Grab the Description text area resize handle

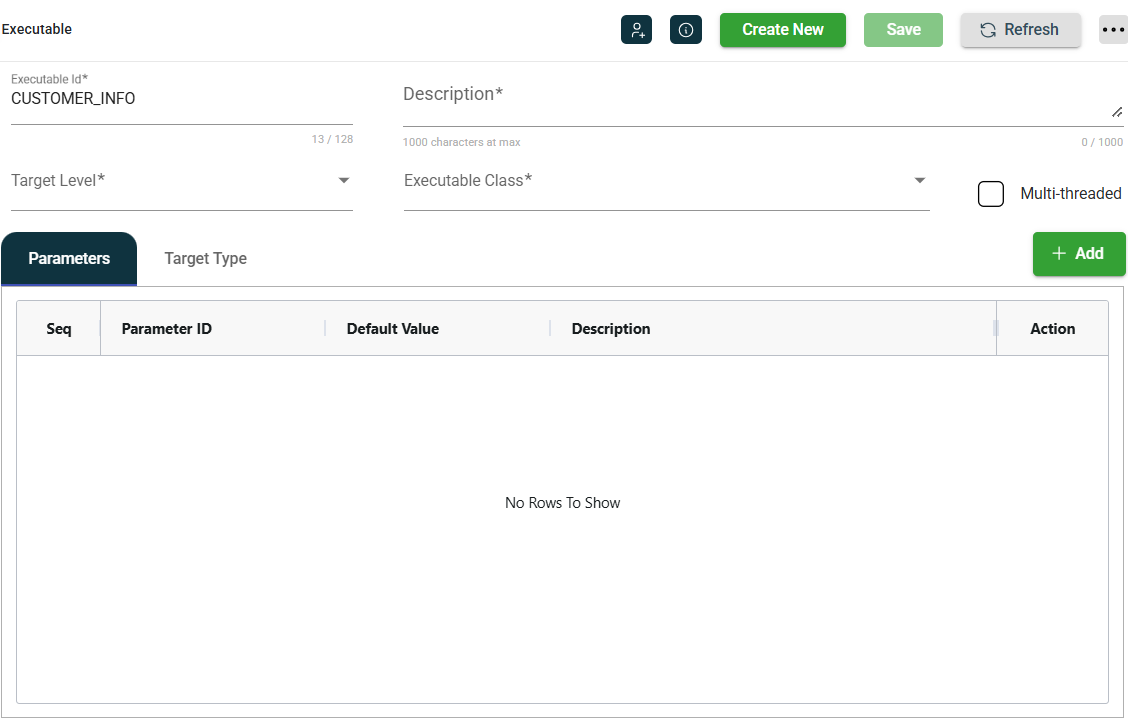[x=1117, y=112]
